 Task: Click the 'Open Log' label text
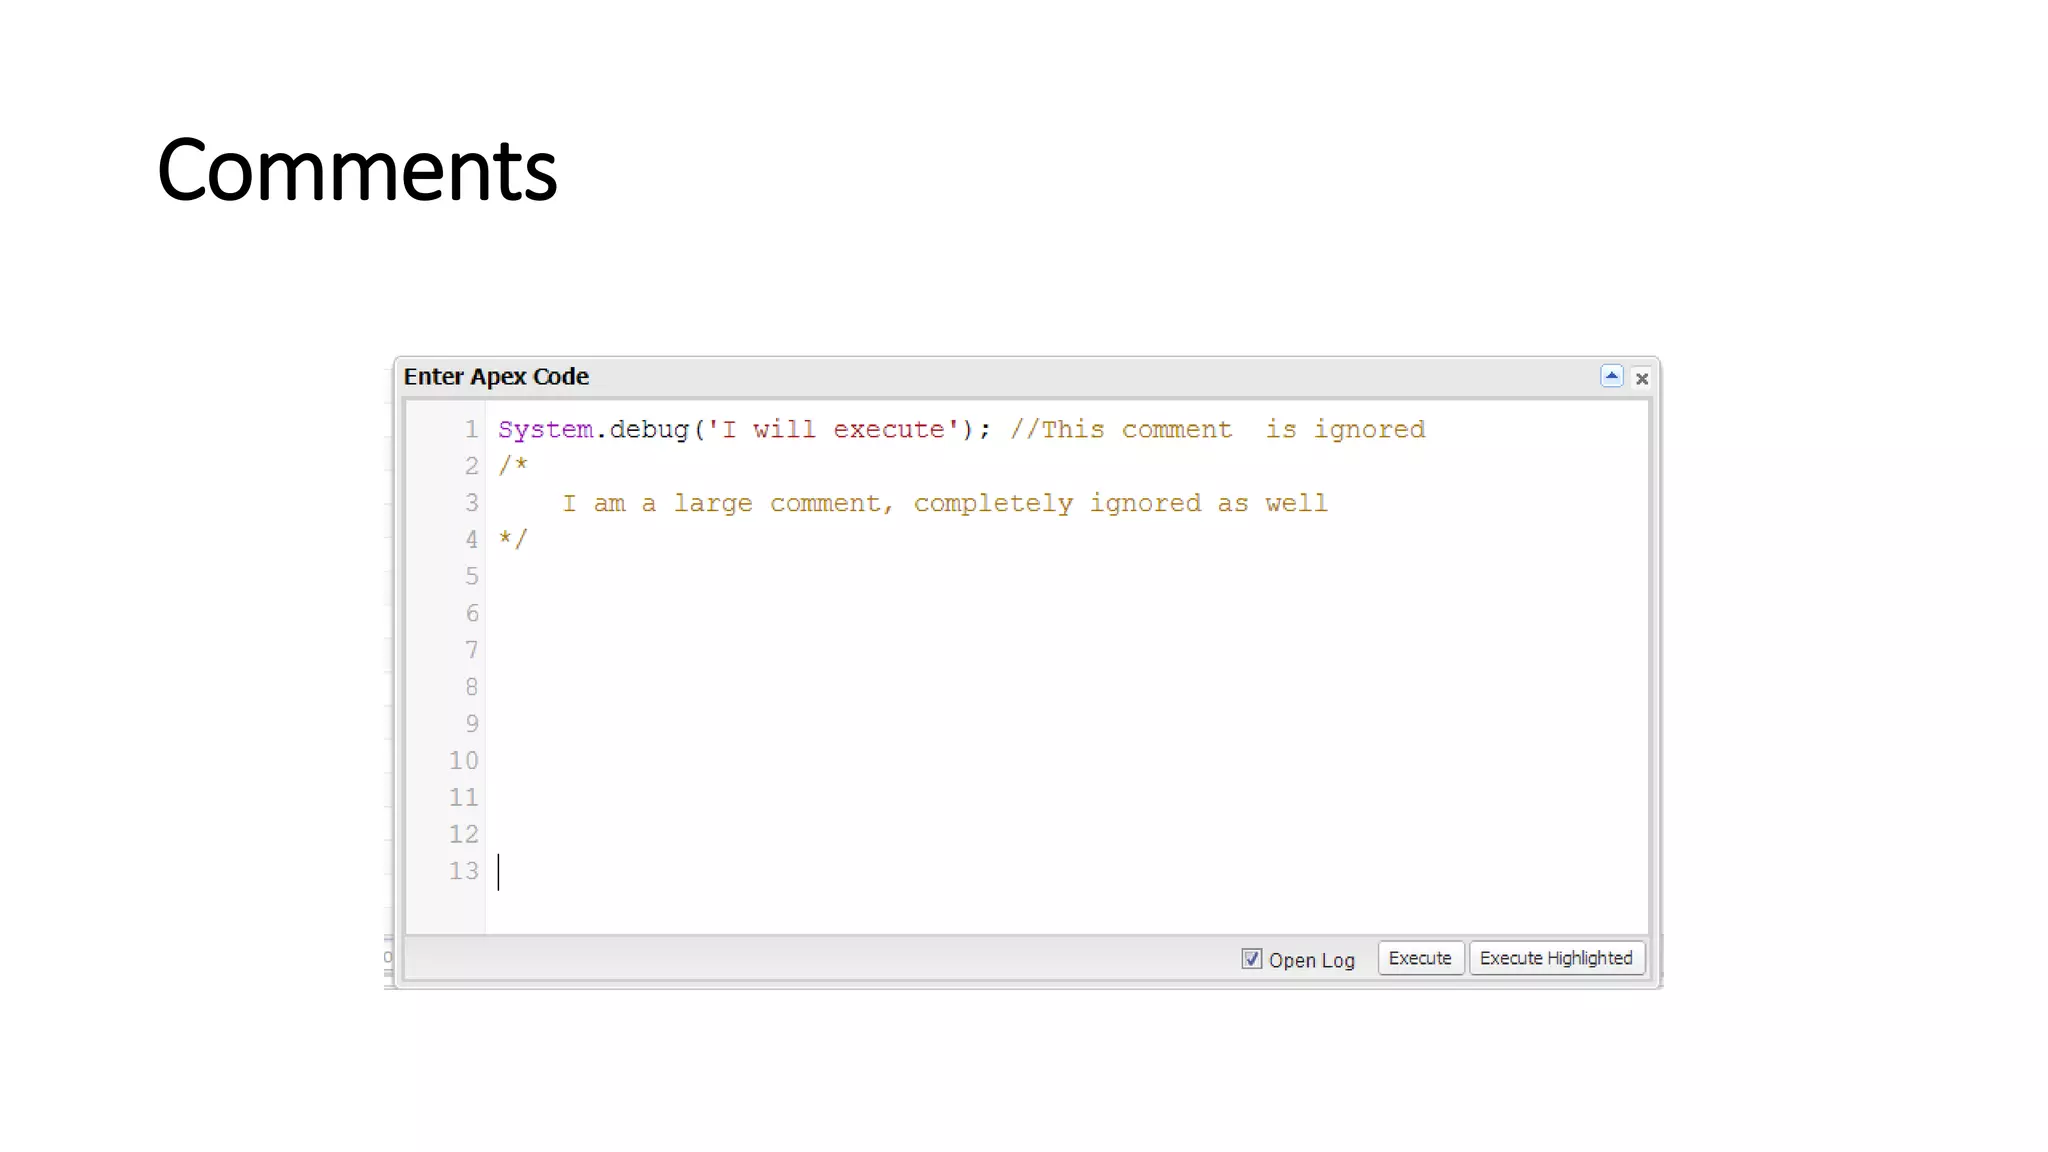(x=1311, y=960)
